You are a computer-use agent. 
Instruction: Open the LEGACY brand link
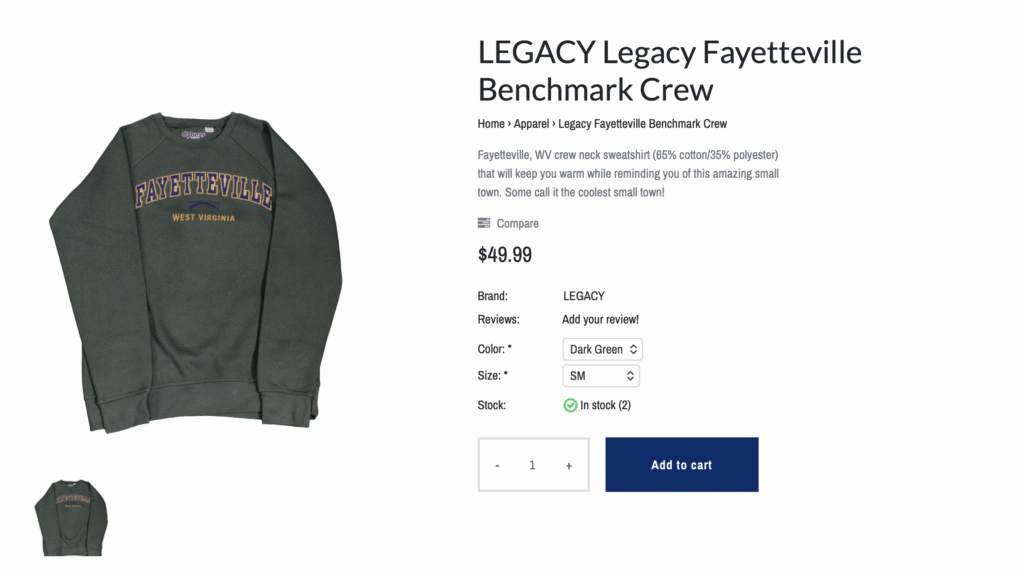(583, 296)
